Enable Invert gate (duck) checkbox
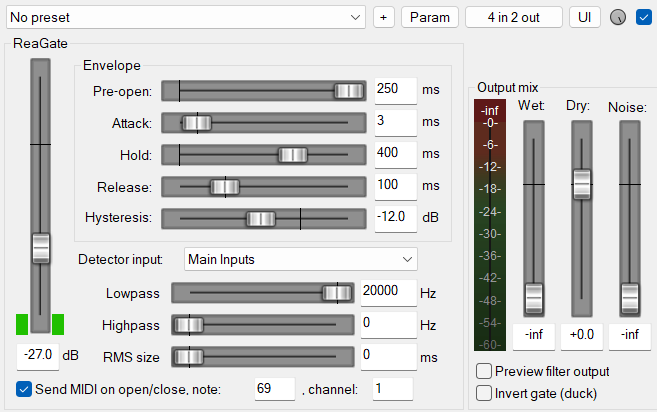 click(484, 394)
